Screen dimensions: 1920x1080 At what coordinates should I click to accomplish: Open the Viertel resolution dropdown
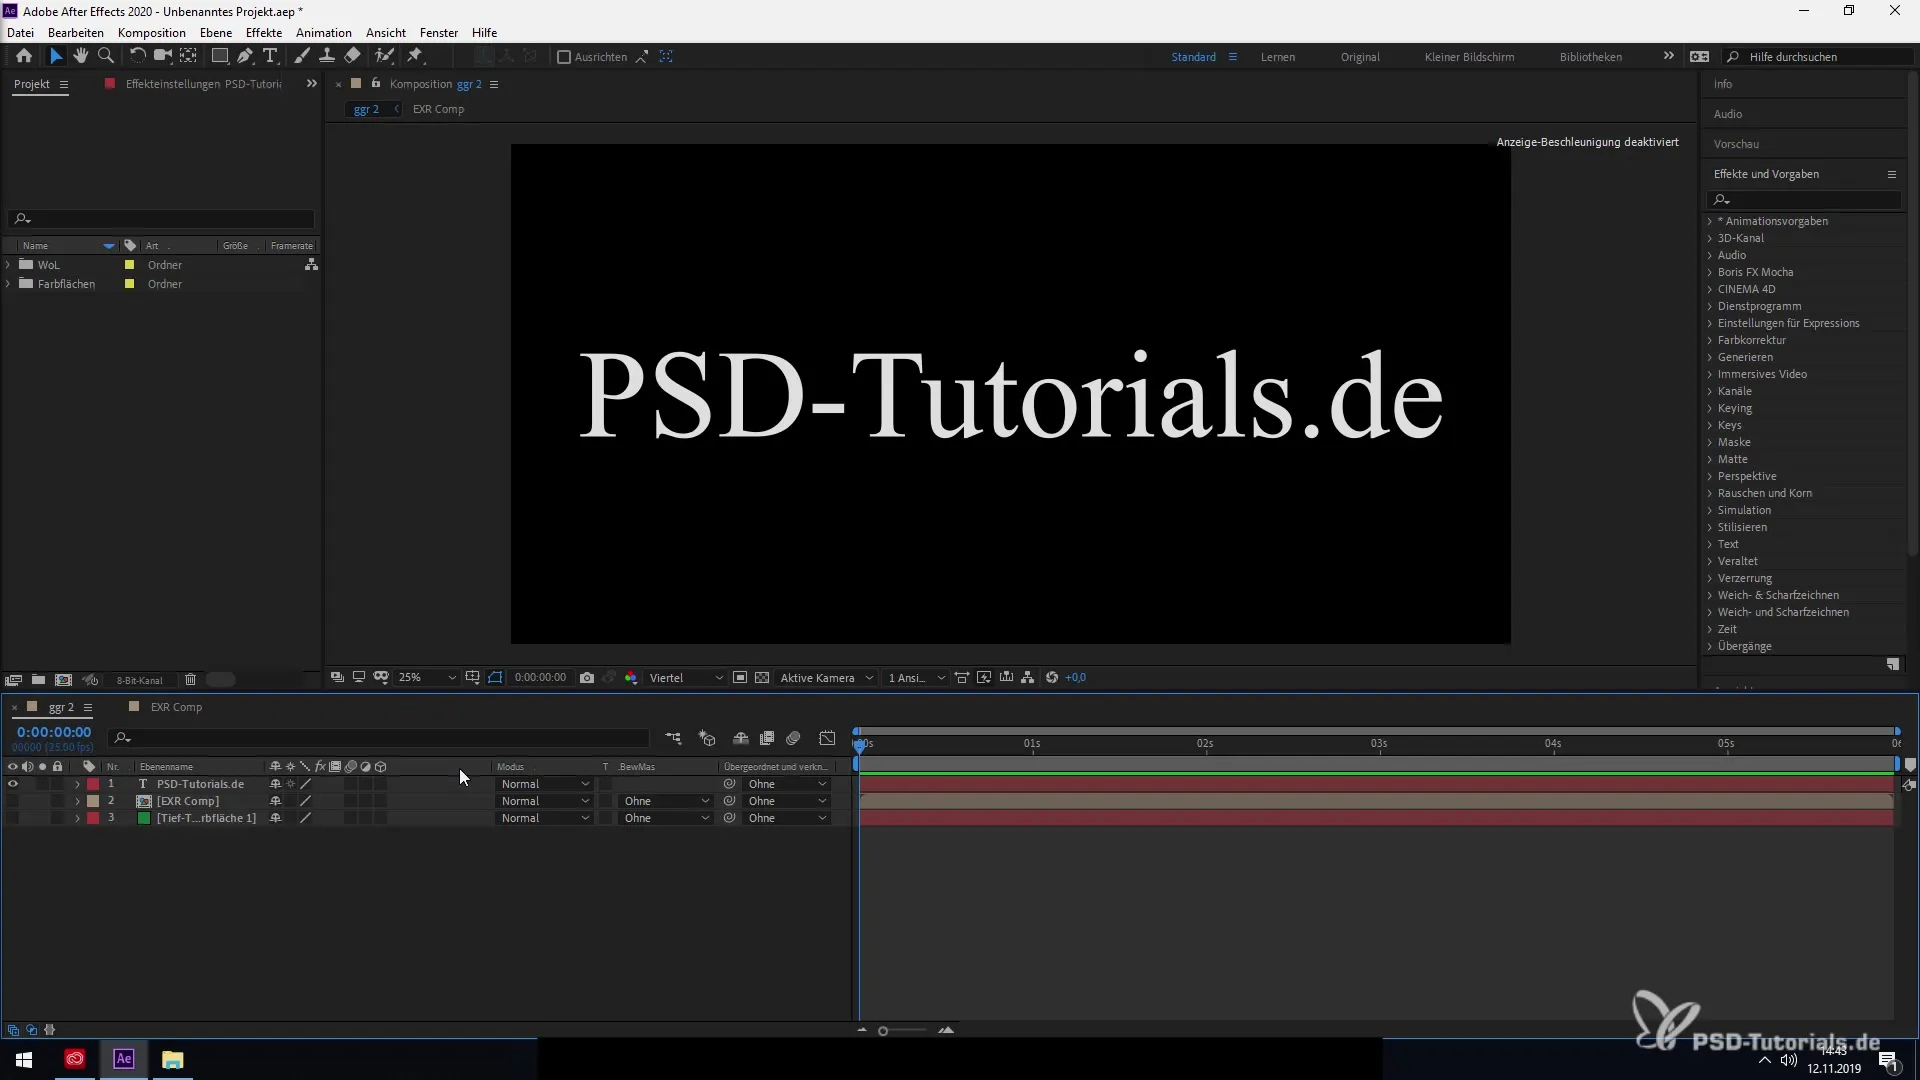point(686,678)
